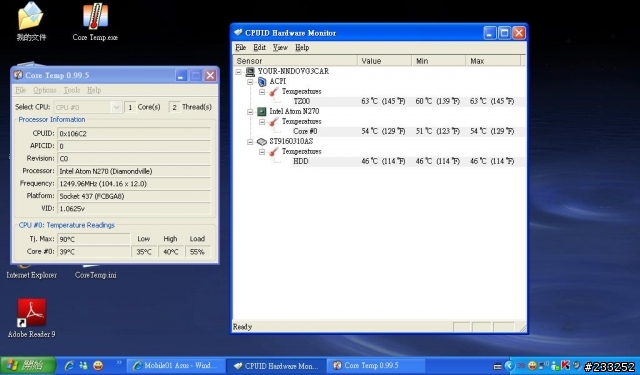Click the smiley icon in system tray
The image size is (640, 375).
532,366
